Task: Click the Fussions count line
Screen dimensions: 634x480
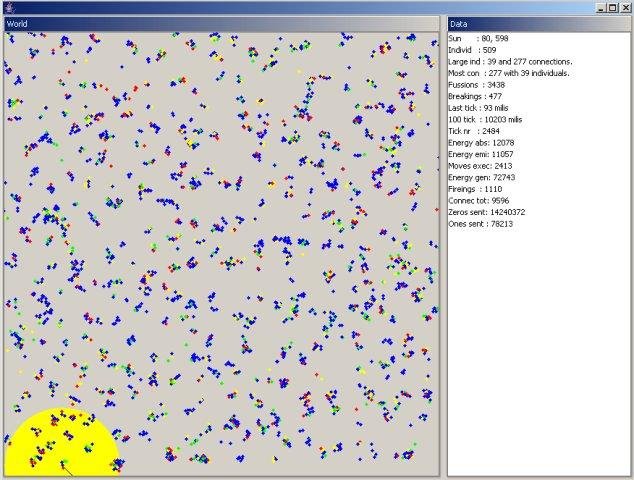Action: 476,85
